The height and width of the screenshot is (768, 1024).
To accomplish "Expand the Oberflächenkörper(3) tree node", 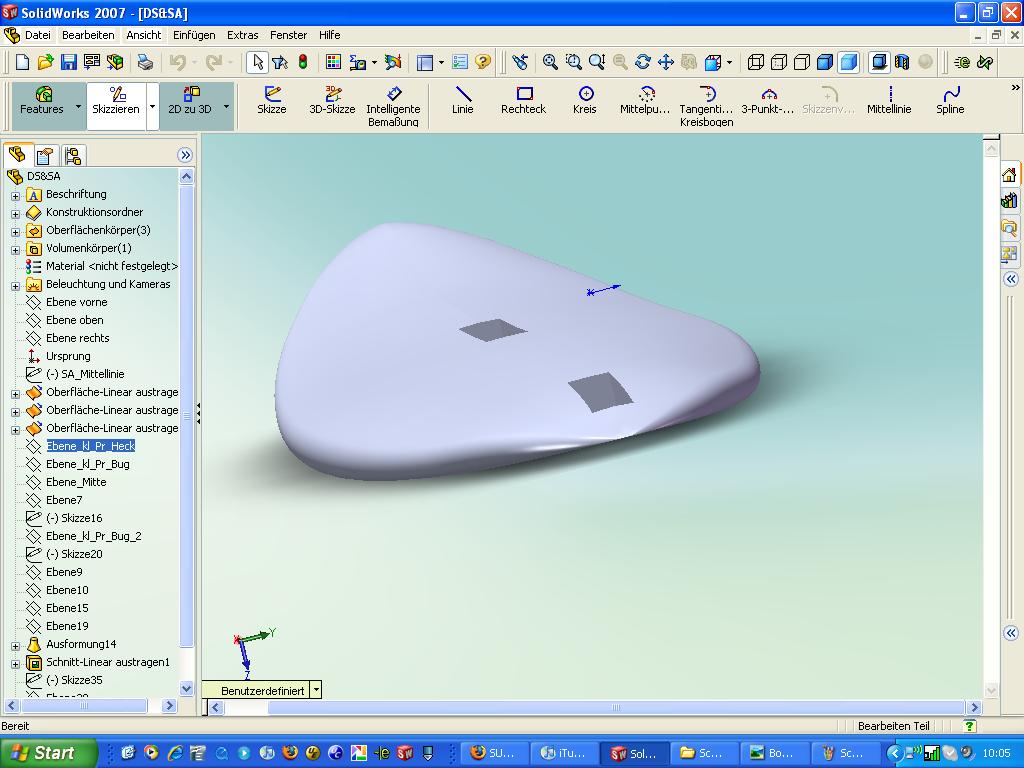I will [x=16, y=231].
